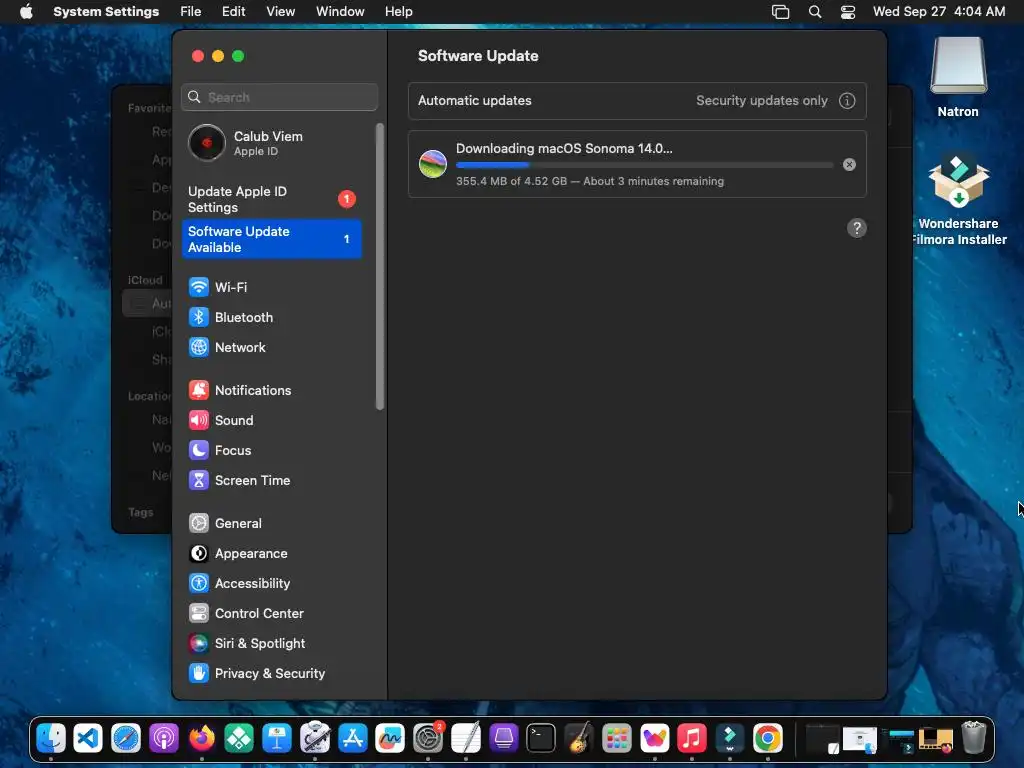1024x768 pixels.
Task: Open Finder from the dock
Action: click(x=50, y=739)
